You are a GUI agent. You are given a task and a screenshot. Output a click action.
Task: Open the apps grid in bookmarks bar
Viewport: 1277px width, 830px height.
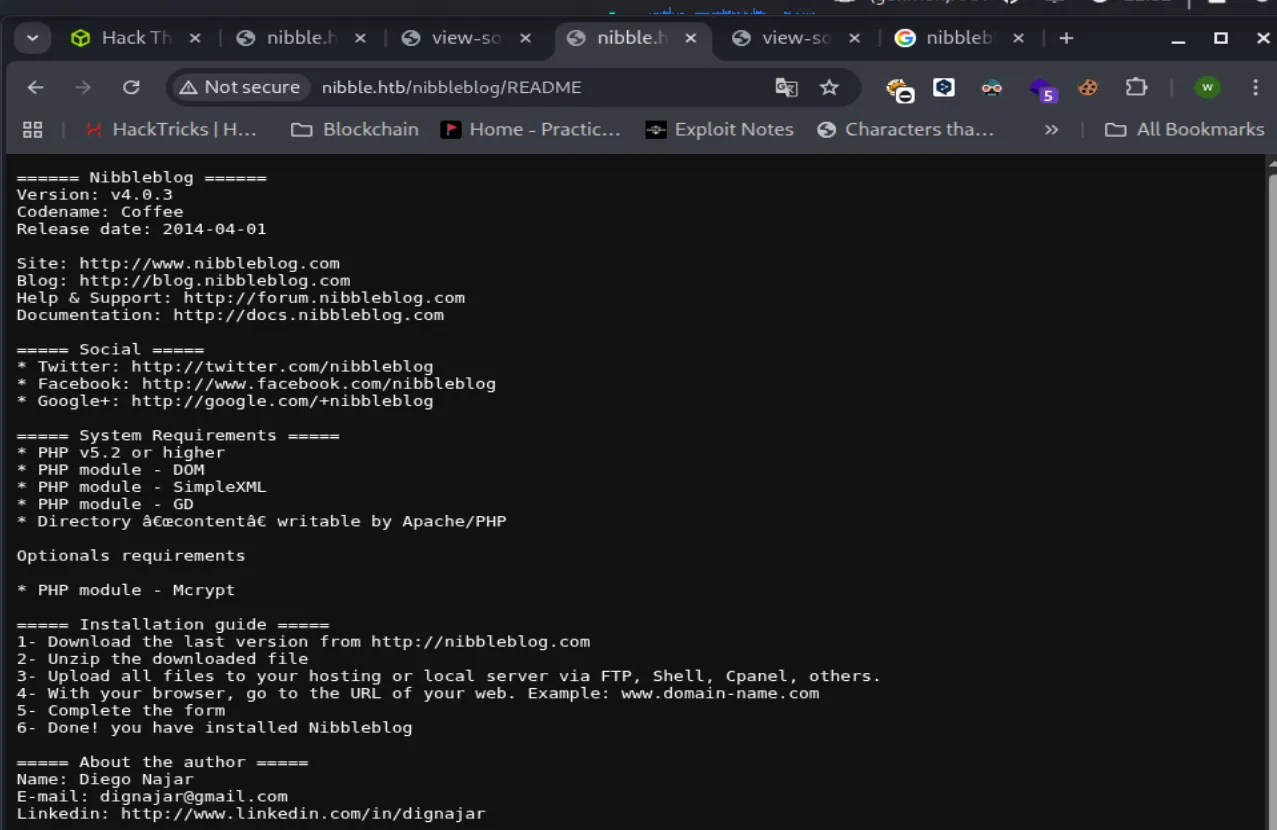[33, 130]
